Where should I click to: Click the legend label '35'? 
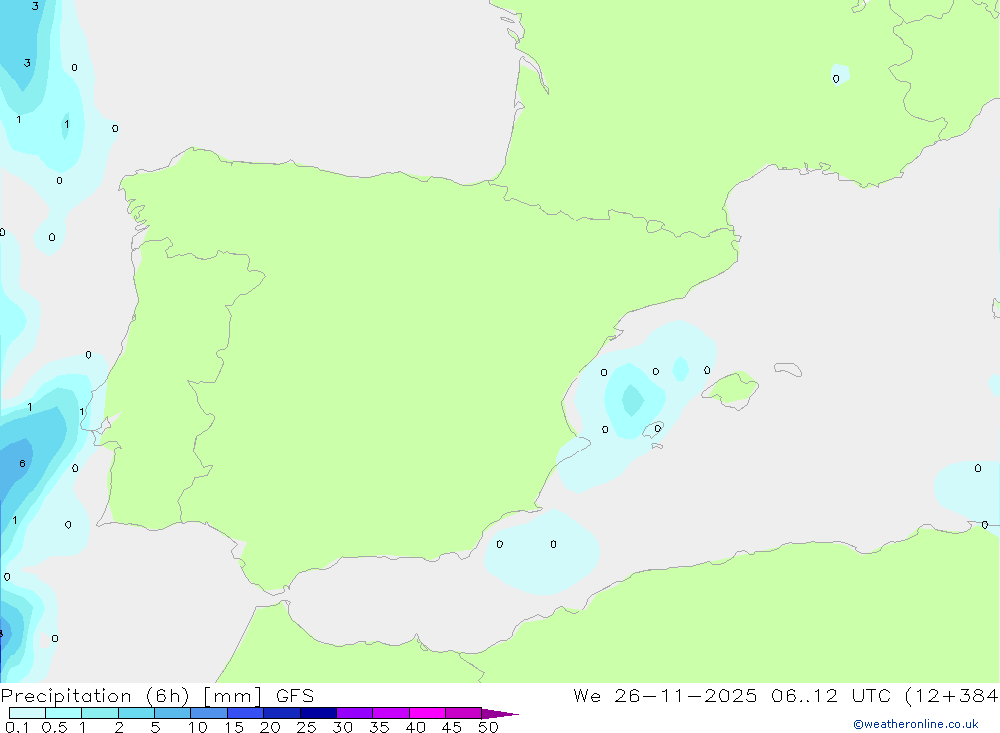[x=379, y=727]
